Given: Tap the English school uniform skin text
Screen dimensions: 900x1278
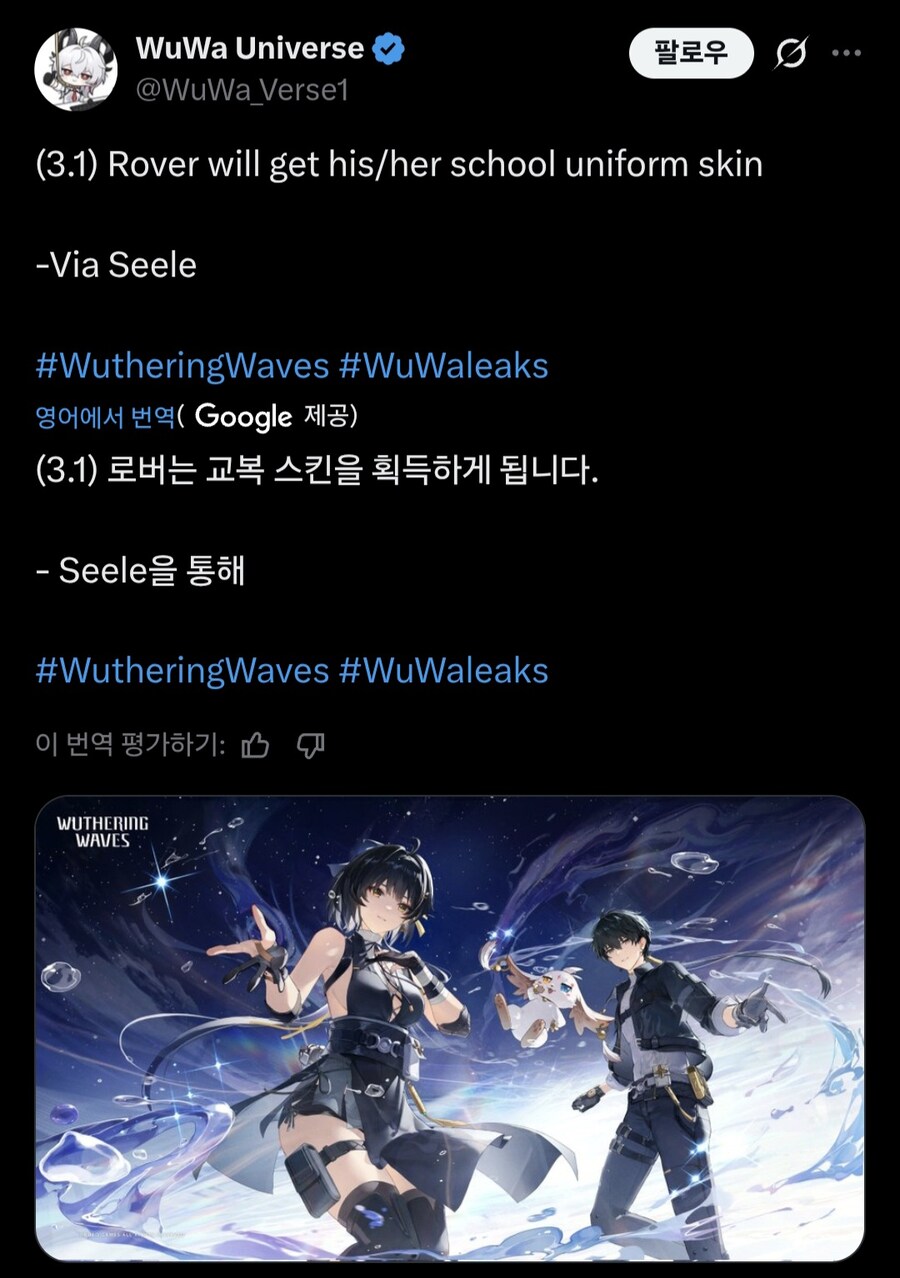Looking at the screenshot, I should 606,164.
